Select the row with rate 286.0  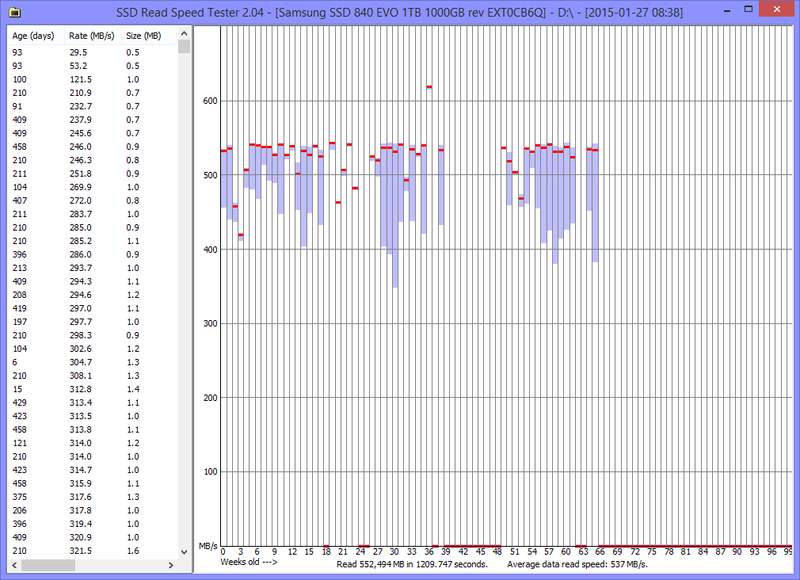[x=93, y=255]
